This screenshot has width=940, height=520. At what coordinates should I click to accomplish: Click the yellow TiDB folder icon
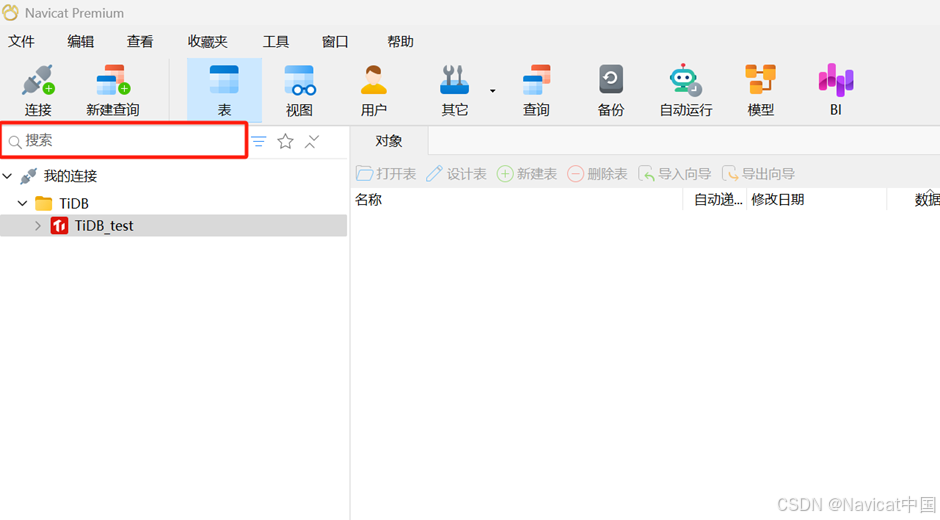tap(43, 203)
